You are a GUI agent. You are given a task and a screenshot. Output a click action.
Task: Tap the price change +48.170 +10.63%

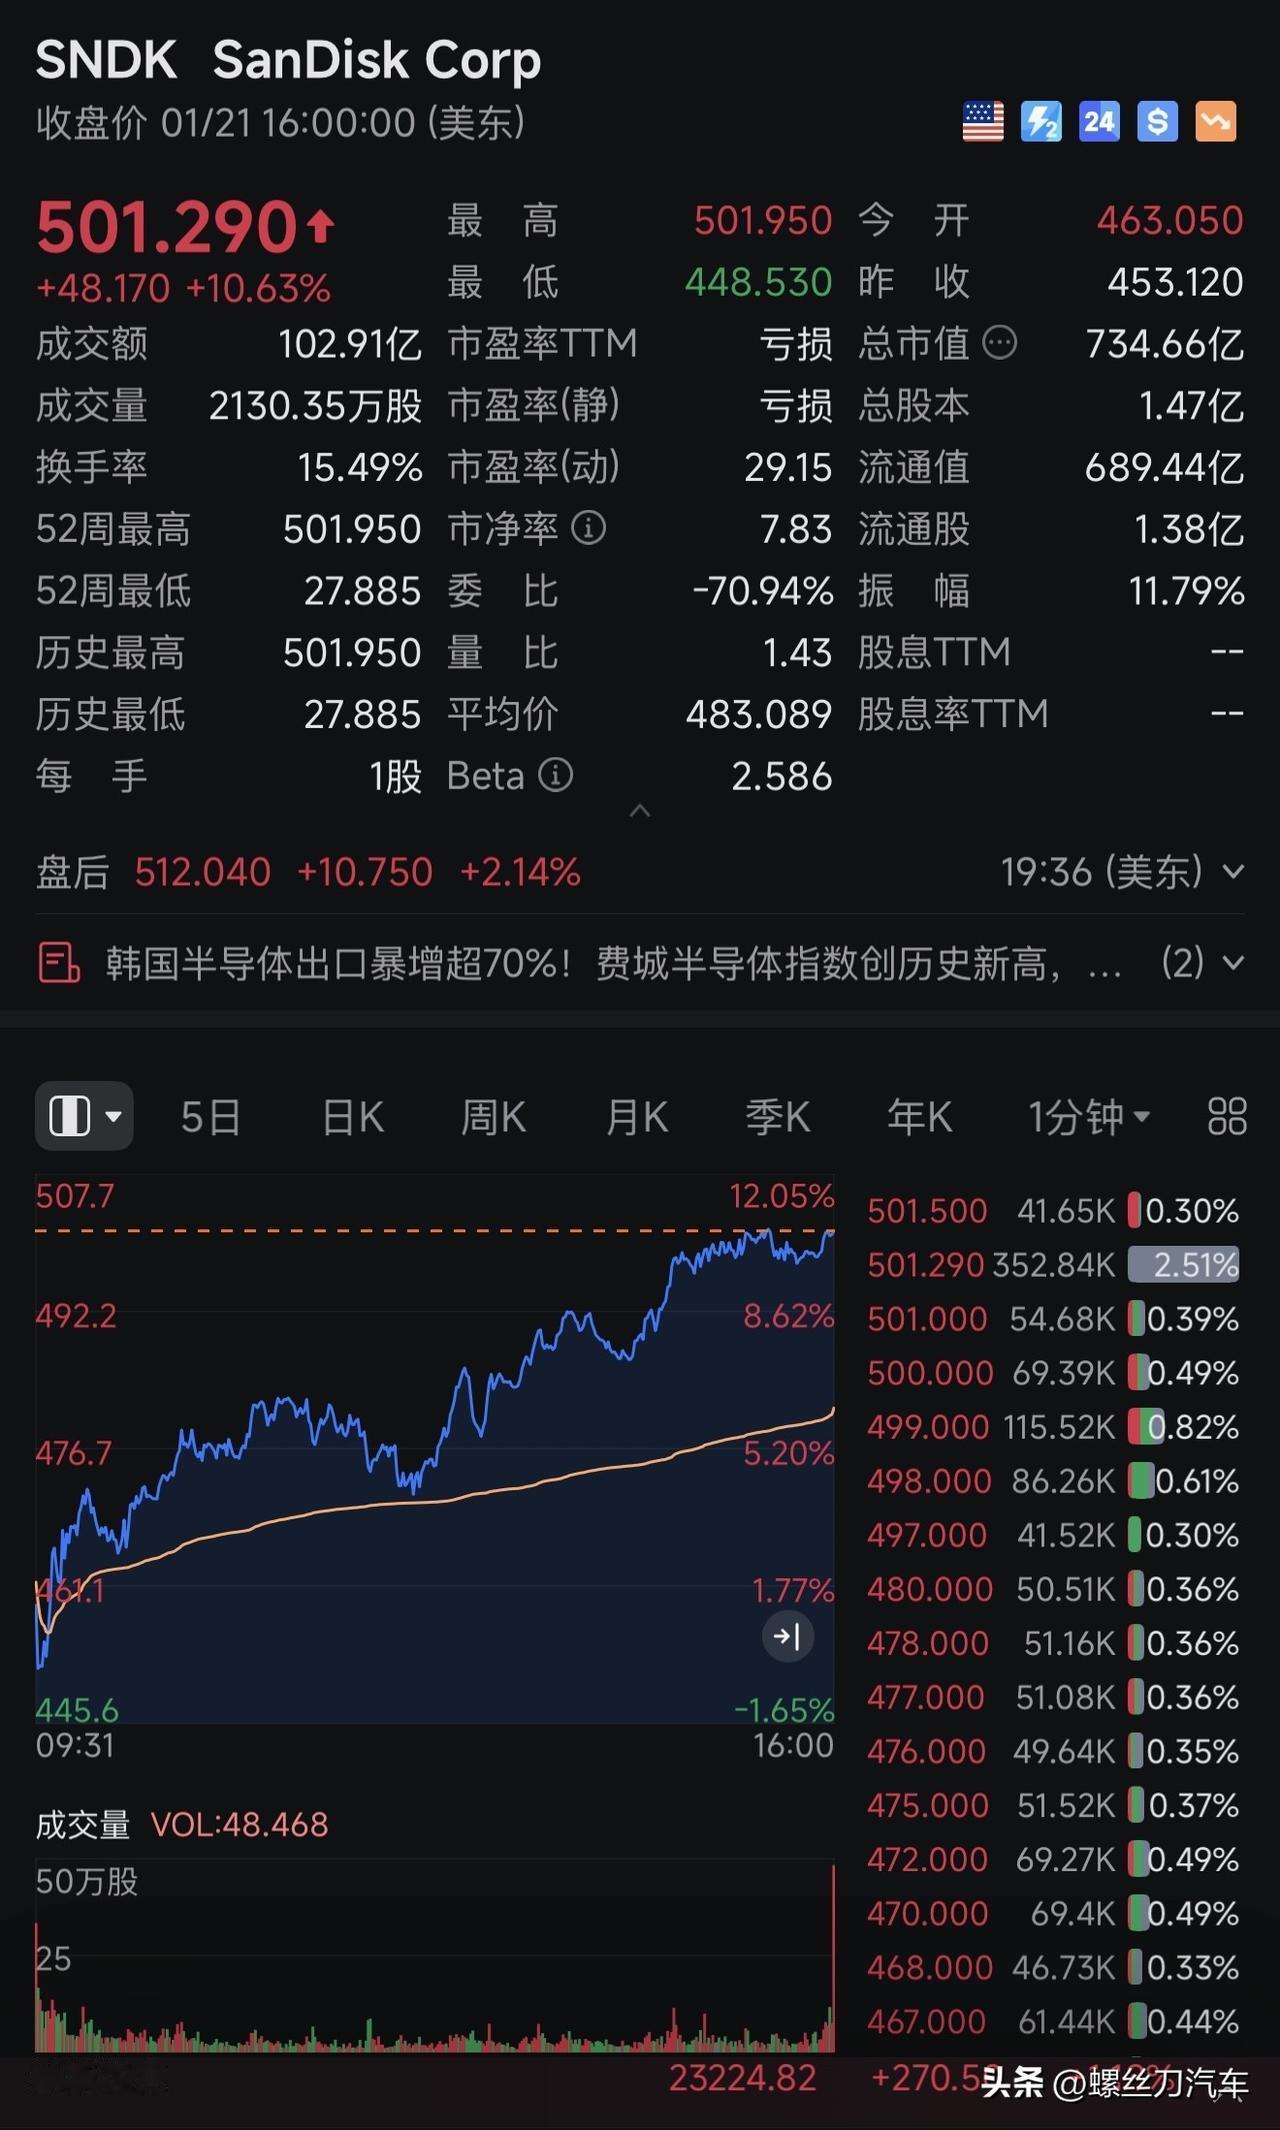[x=183, y=289]
